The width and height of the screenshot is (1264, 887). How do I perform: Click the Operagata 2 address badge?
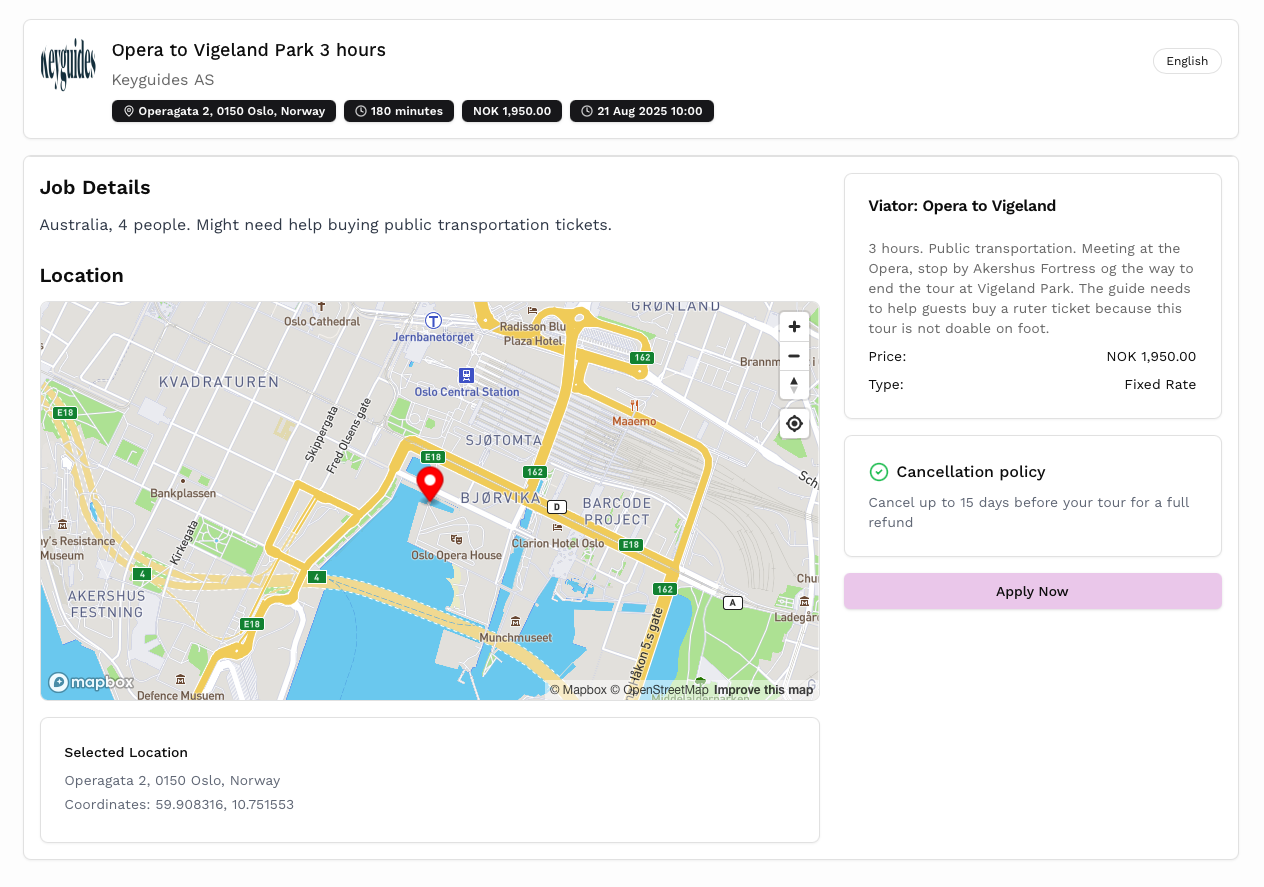pos(224,111)
